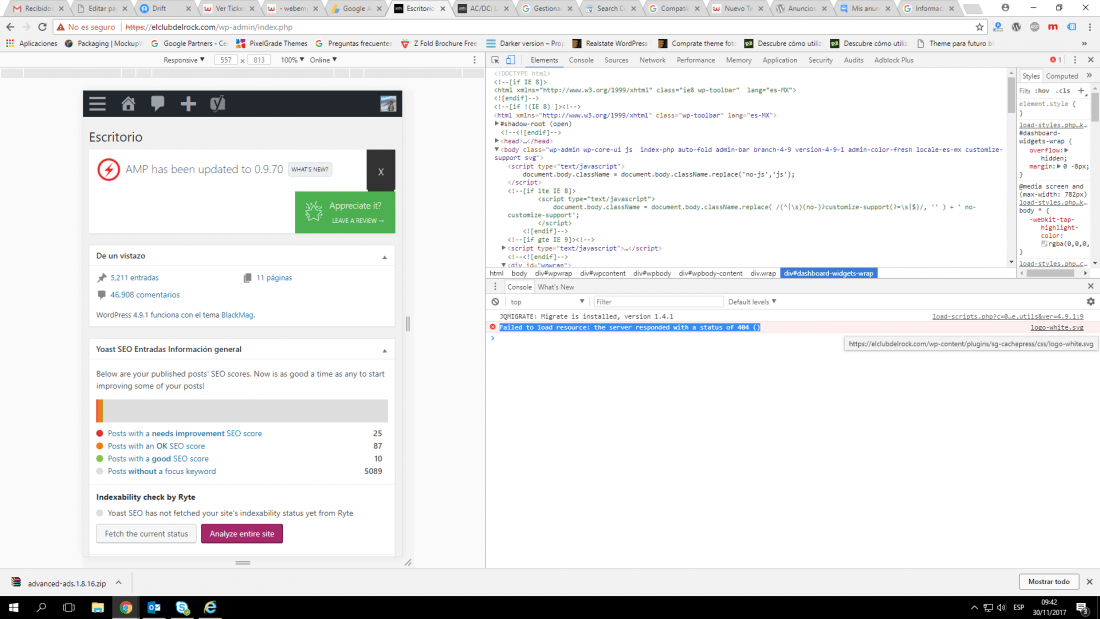This screenshot has width=1100, height=619.
Task: Reload the page in Chrome
Action: click(x=42, y=27)
